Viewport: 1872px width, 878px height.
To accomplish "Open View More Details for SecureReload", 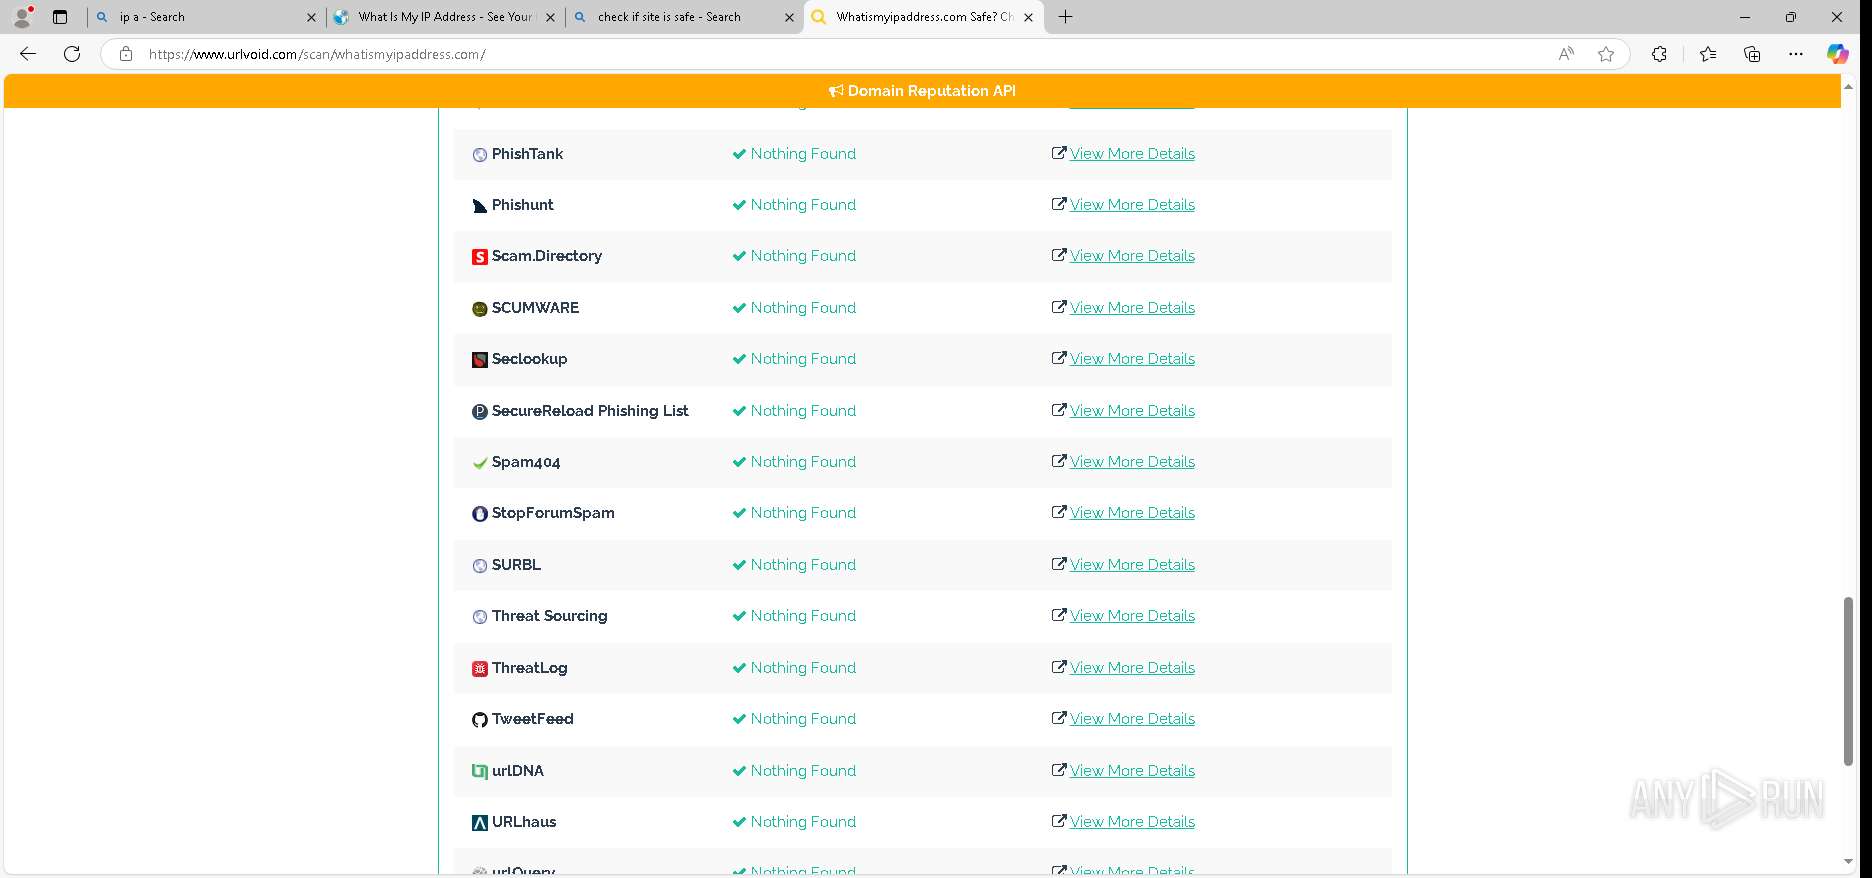I will pyautogui.click(x=1132, y=411).
